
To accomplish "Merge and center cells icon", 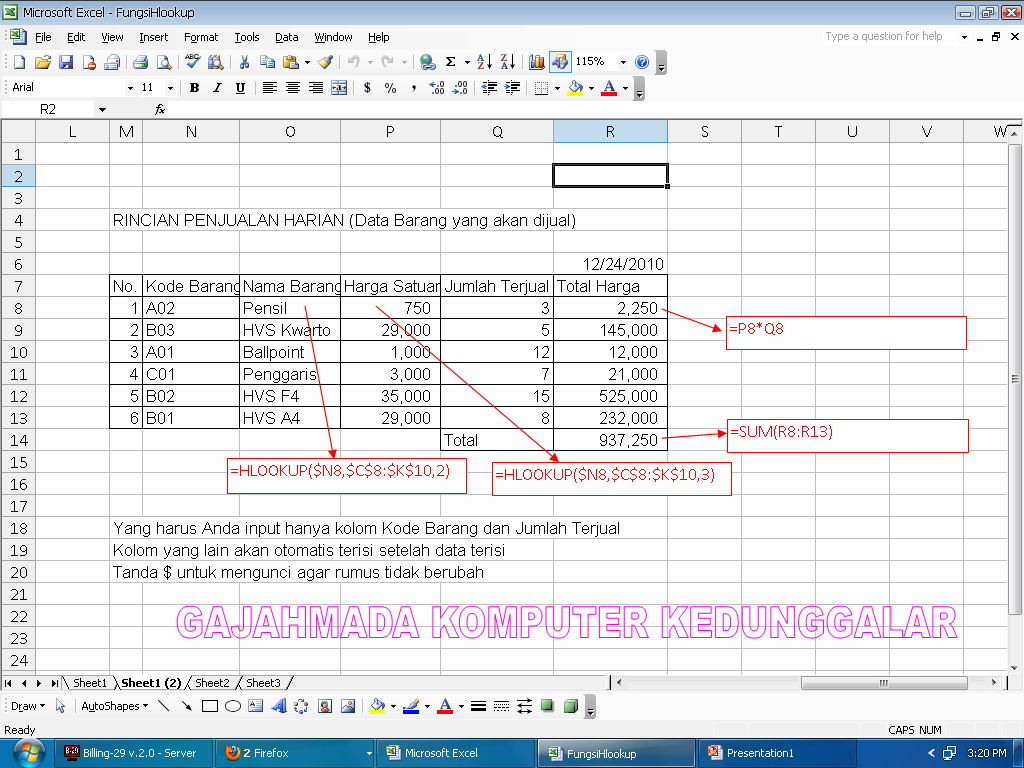I will point(339,88).
